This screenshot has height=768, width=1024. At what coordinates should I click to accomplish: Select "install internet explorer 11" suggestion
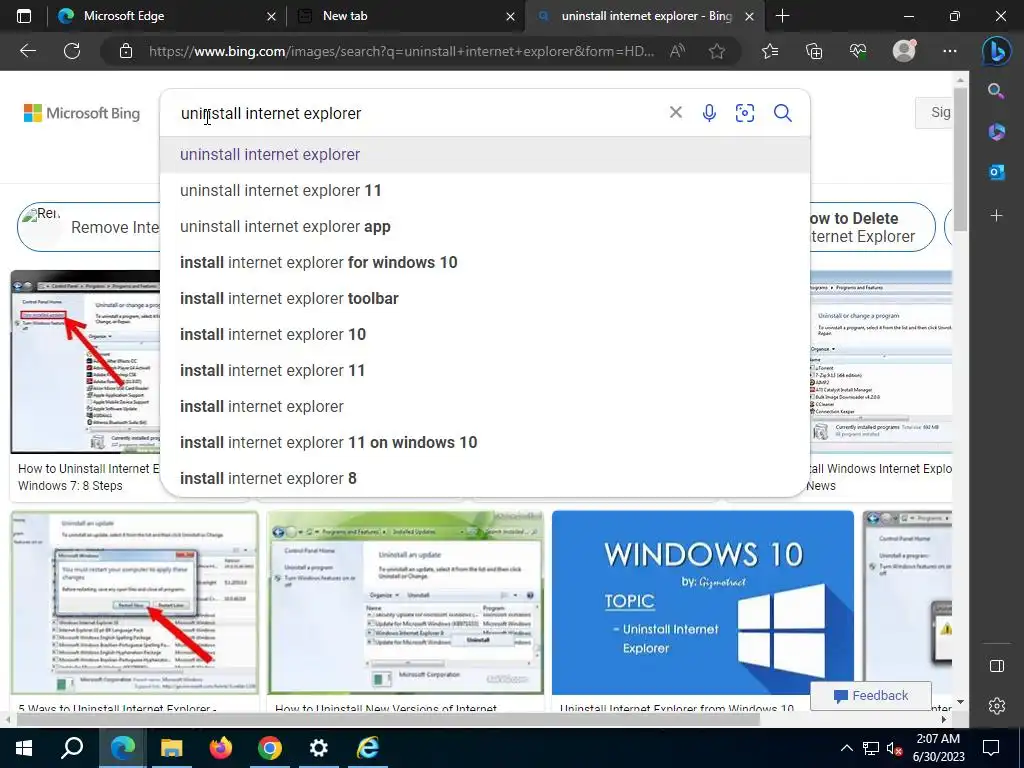pos(485,370)
